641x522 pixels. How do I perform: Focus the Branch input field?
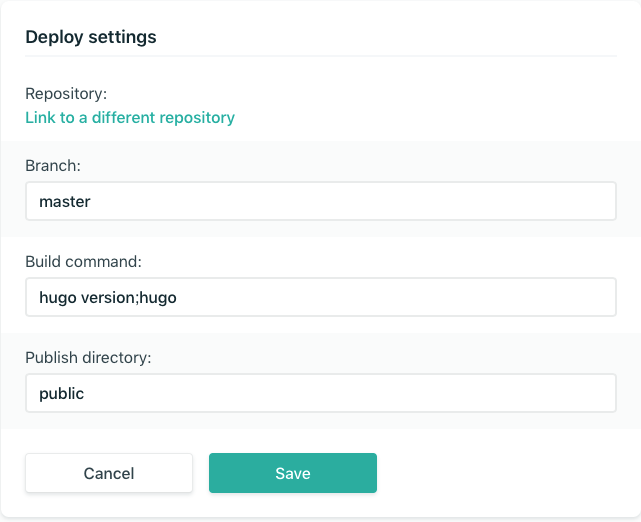(320, 201)
